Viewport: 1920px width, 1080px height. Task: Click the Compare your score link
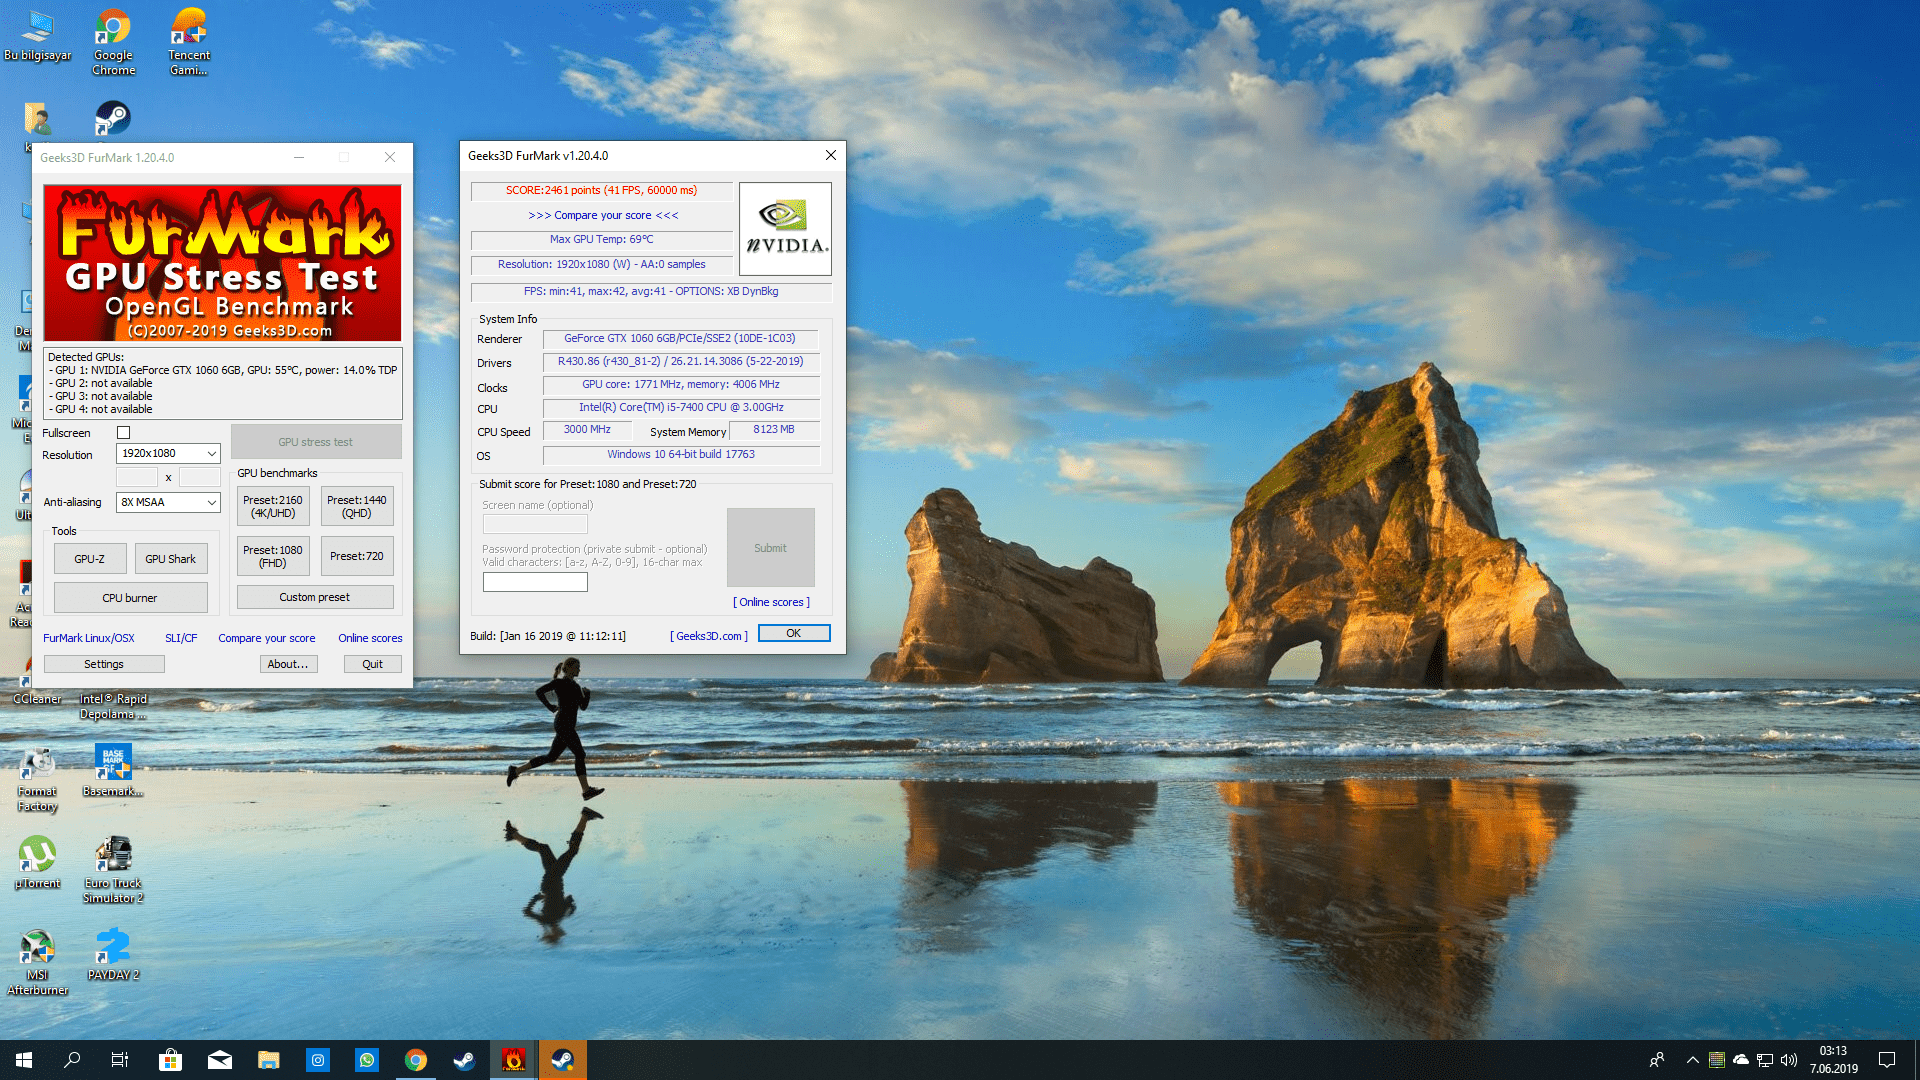click(x=266, y=638)
